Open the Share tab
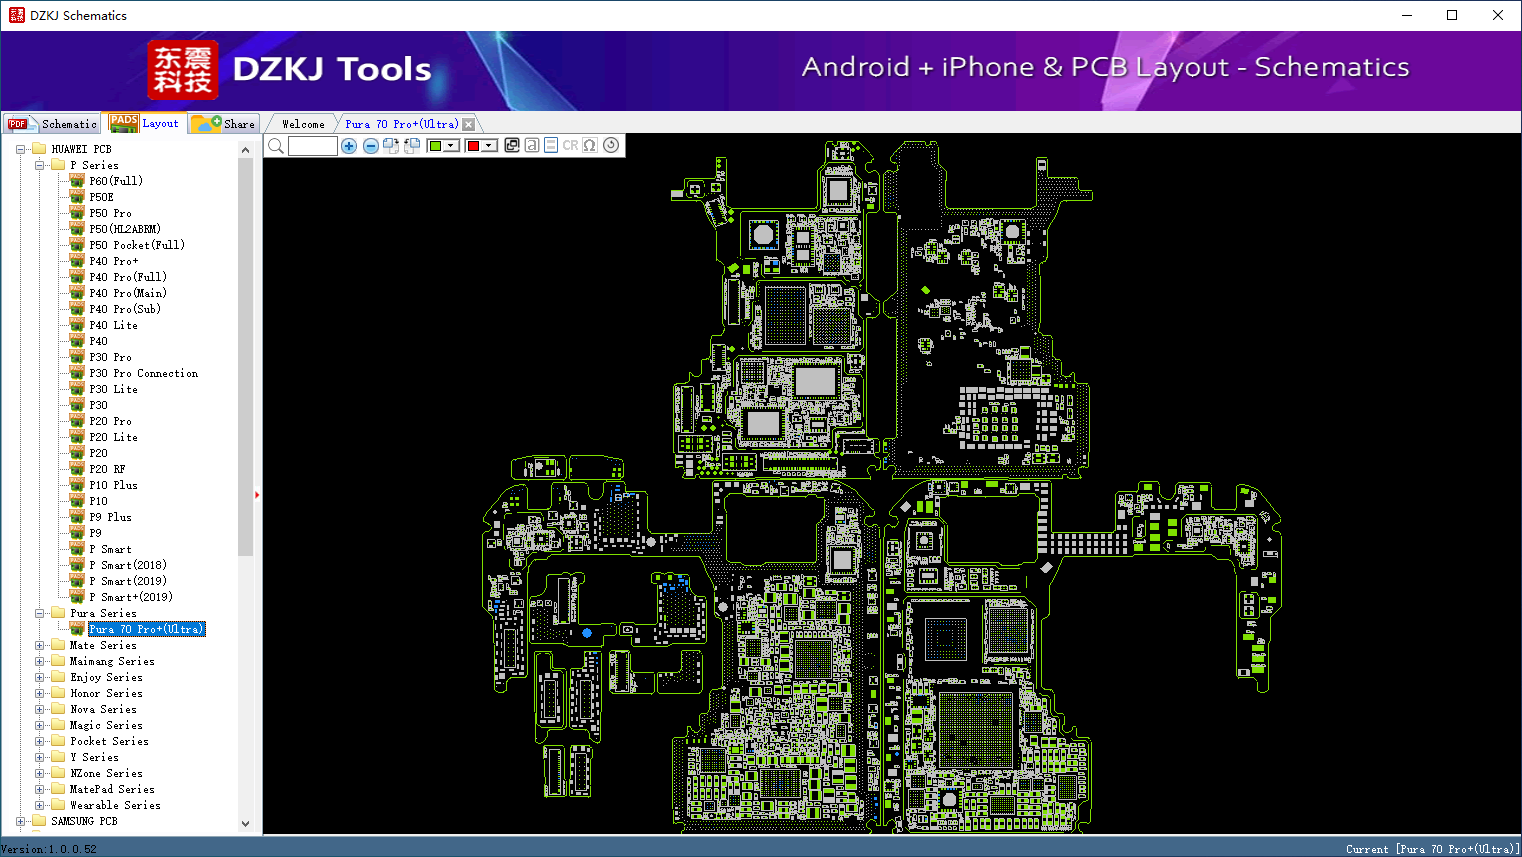 [224, 124]
